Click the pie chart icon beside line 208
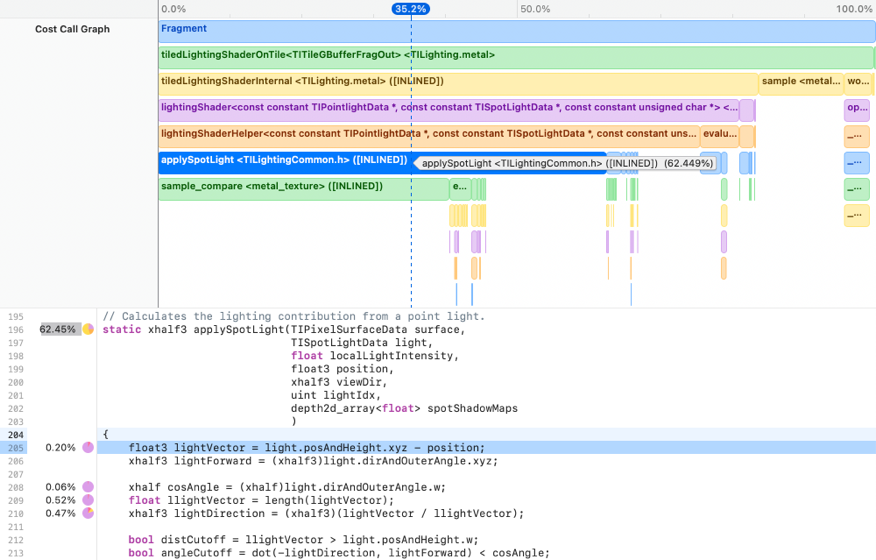Screen dimensions: 876x560 click(88, 487)
